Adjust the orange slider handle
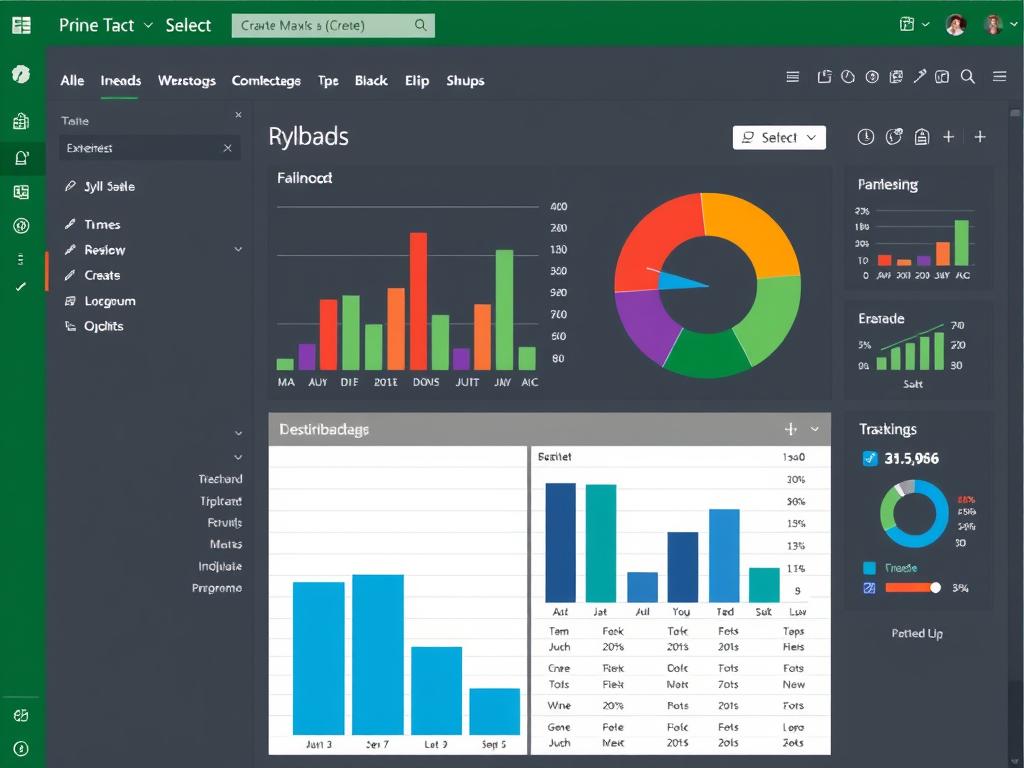1024x768 pixels. [x=935, y=588]
